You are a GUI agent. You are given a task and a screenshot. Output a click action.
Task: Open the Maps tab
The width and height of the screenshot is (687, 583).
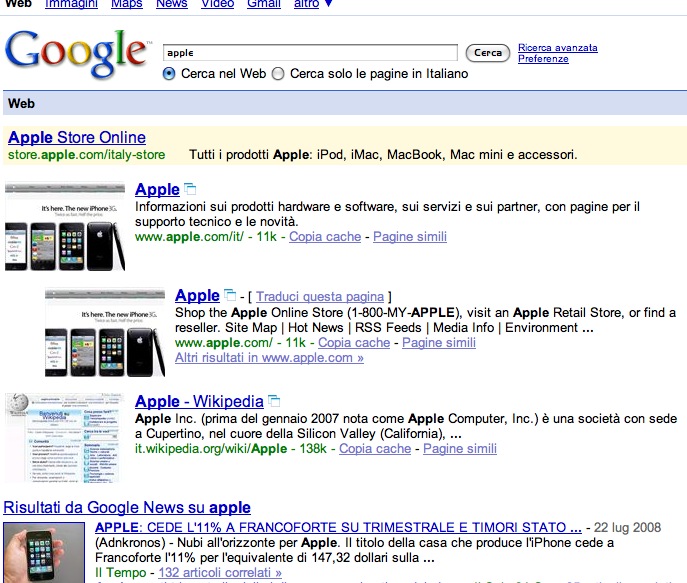pos(127,4)
